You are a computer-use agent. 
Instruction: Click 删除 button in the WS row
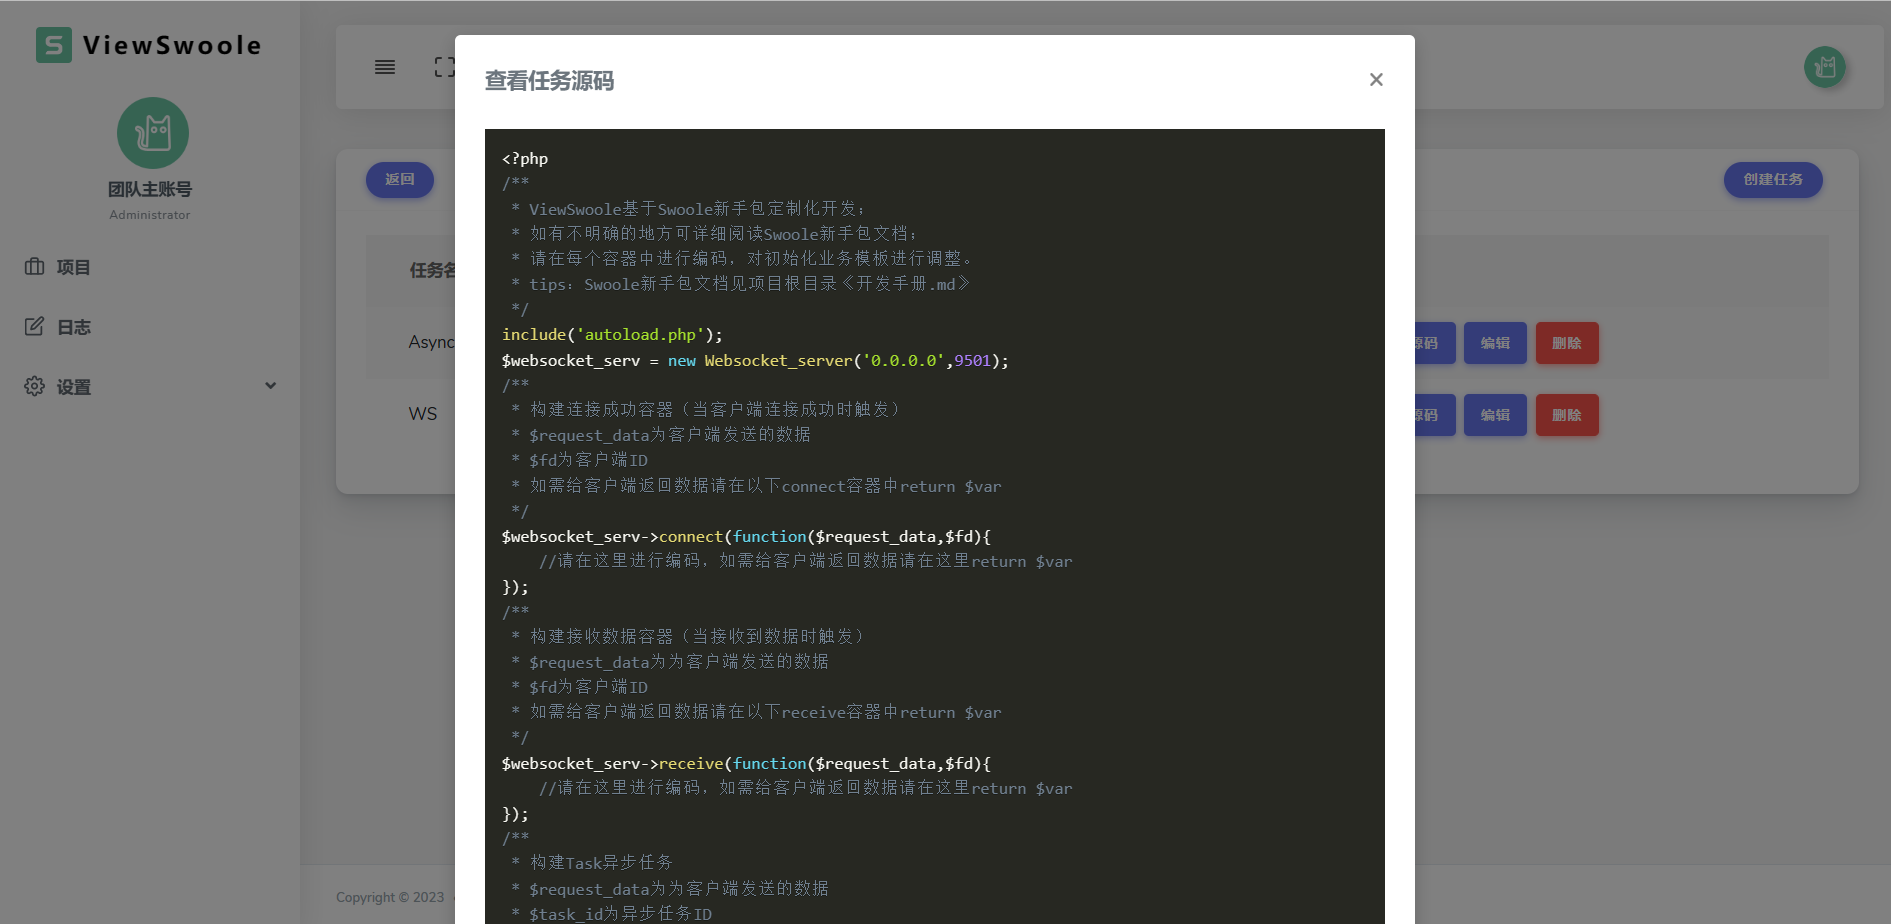pos(1567,415)
